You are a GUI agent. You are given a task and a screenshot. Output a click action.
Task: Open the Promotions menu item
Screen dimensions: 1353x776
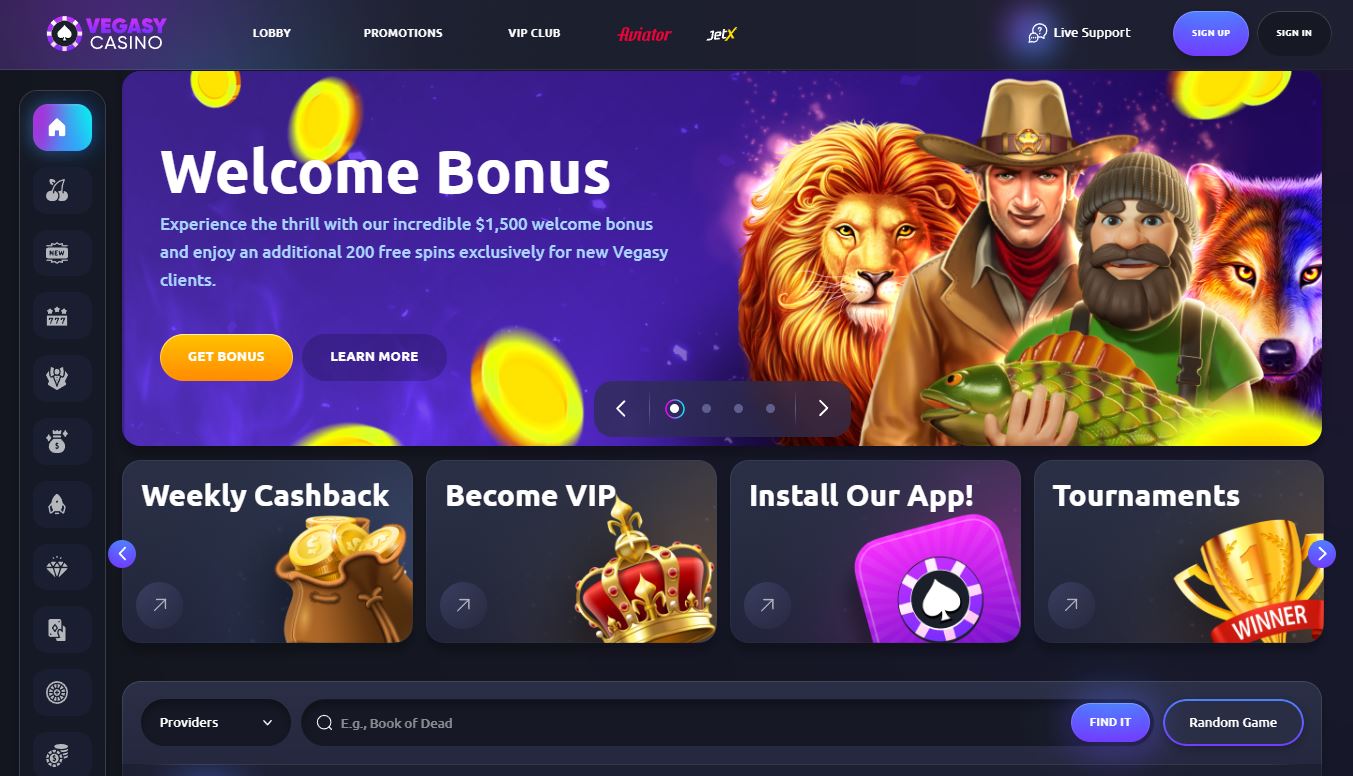[x=403, y=33]
